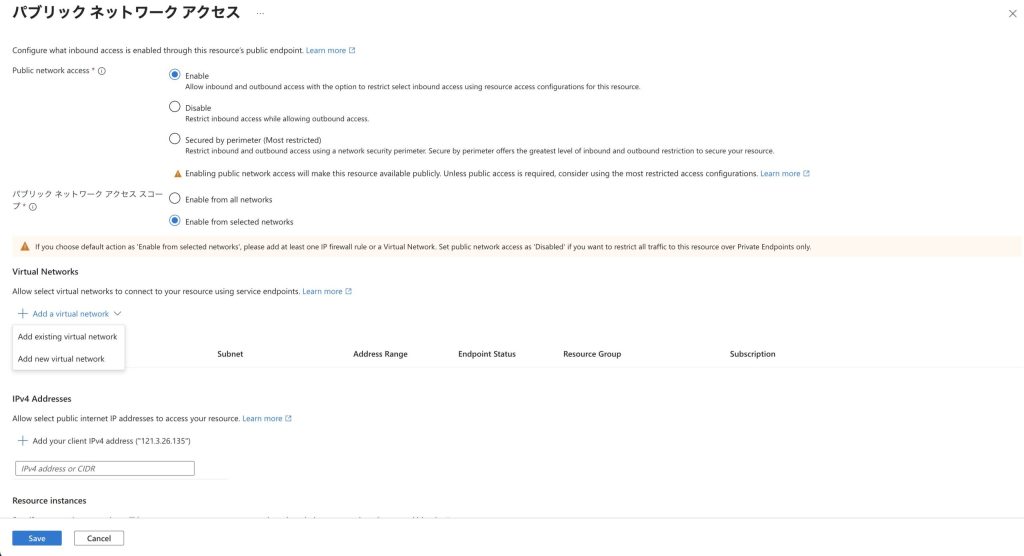
Task: Choose Secured by perimeter (Most restricted)
Action: point(175,139)
